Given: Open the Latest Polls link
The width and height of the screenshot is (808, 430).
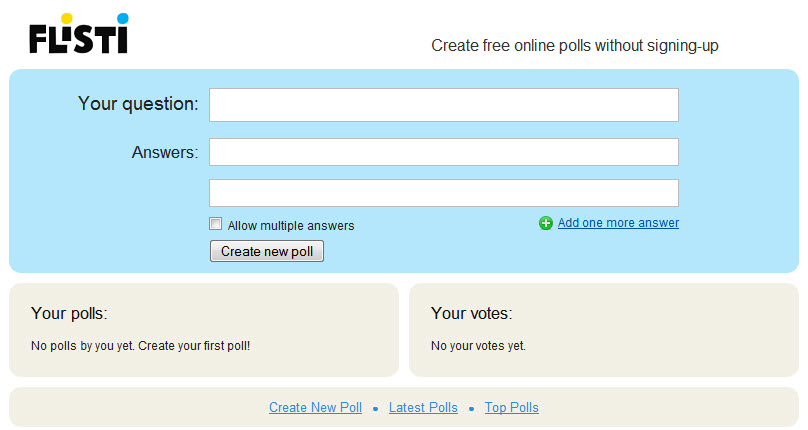Looking at the screenshot, I should click(423, 407).
